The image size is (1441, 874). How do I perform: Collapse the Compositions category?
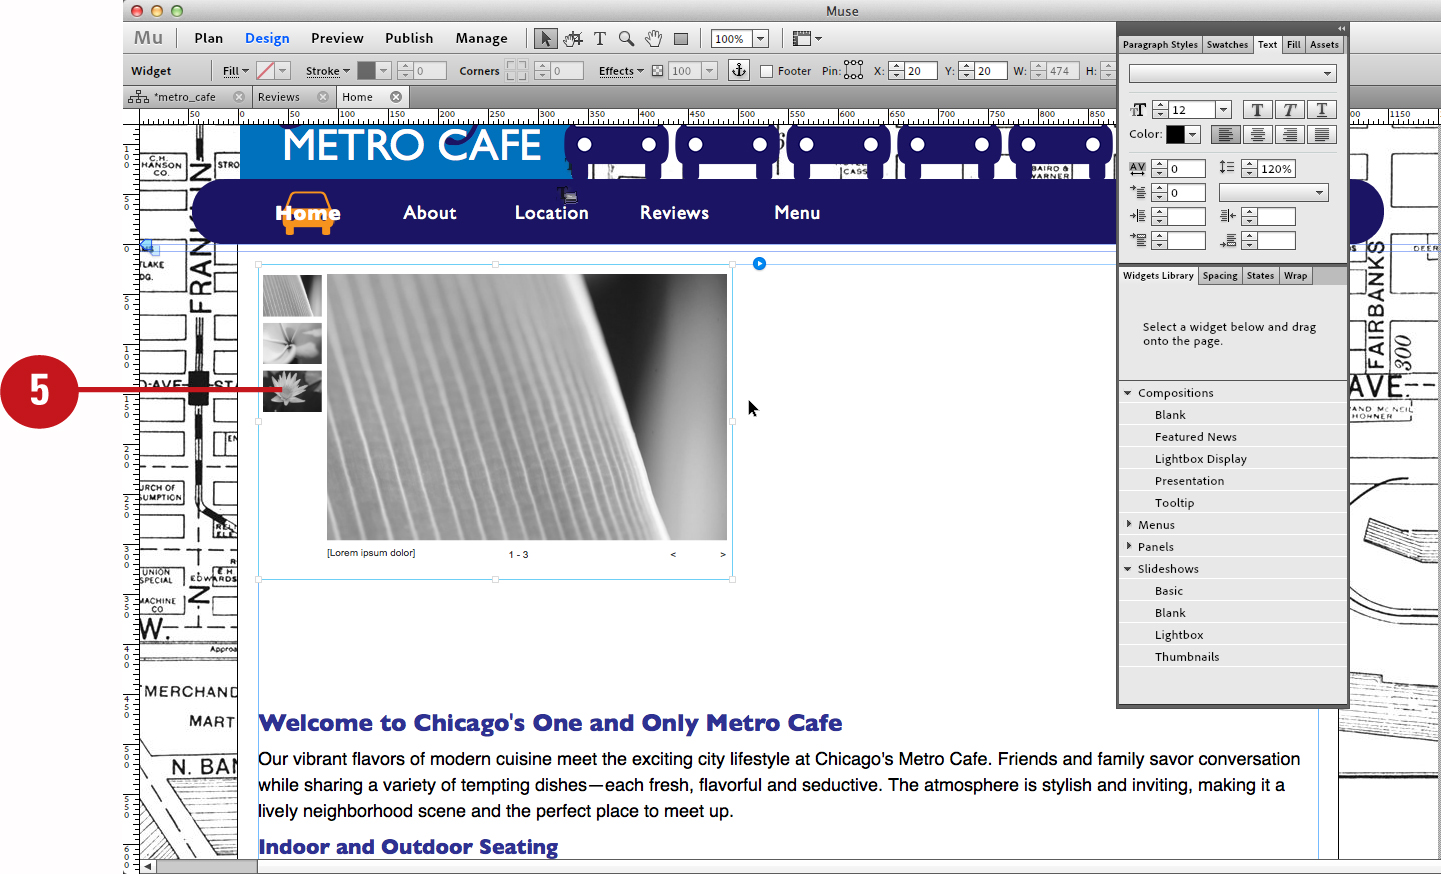pos(1128,393)
